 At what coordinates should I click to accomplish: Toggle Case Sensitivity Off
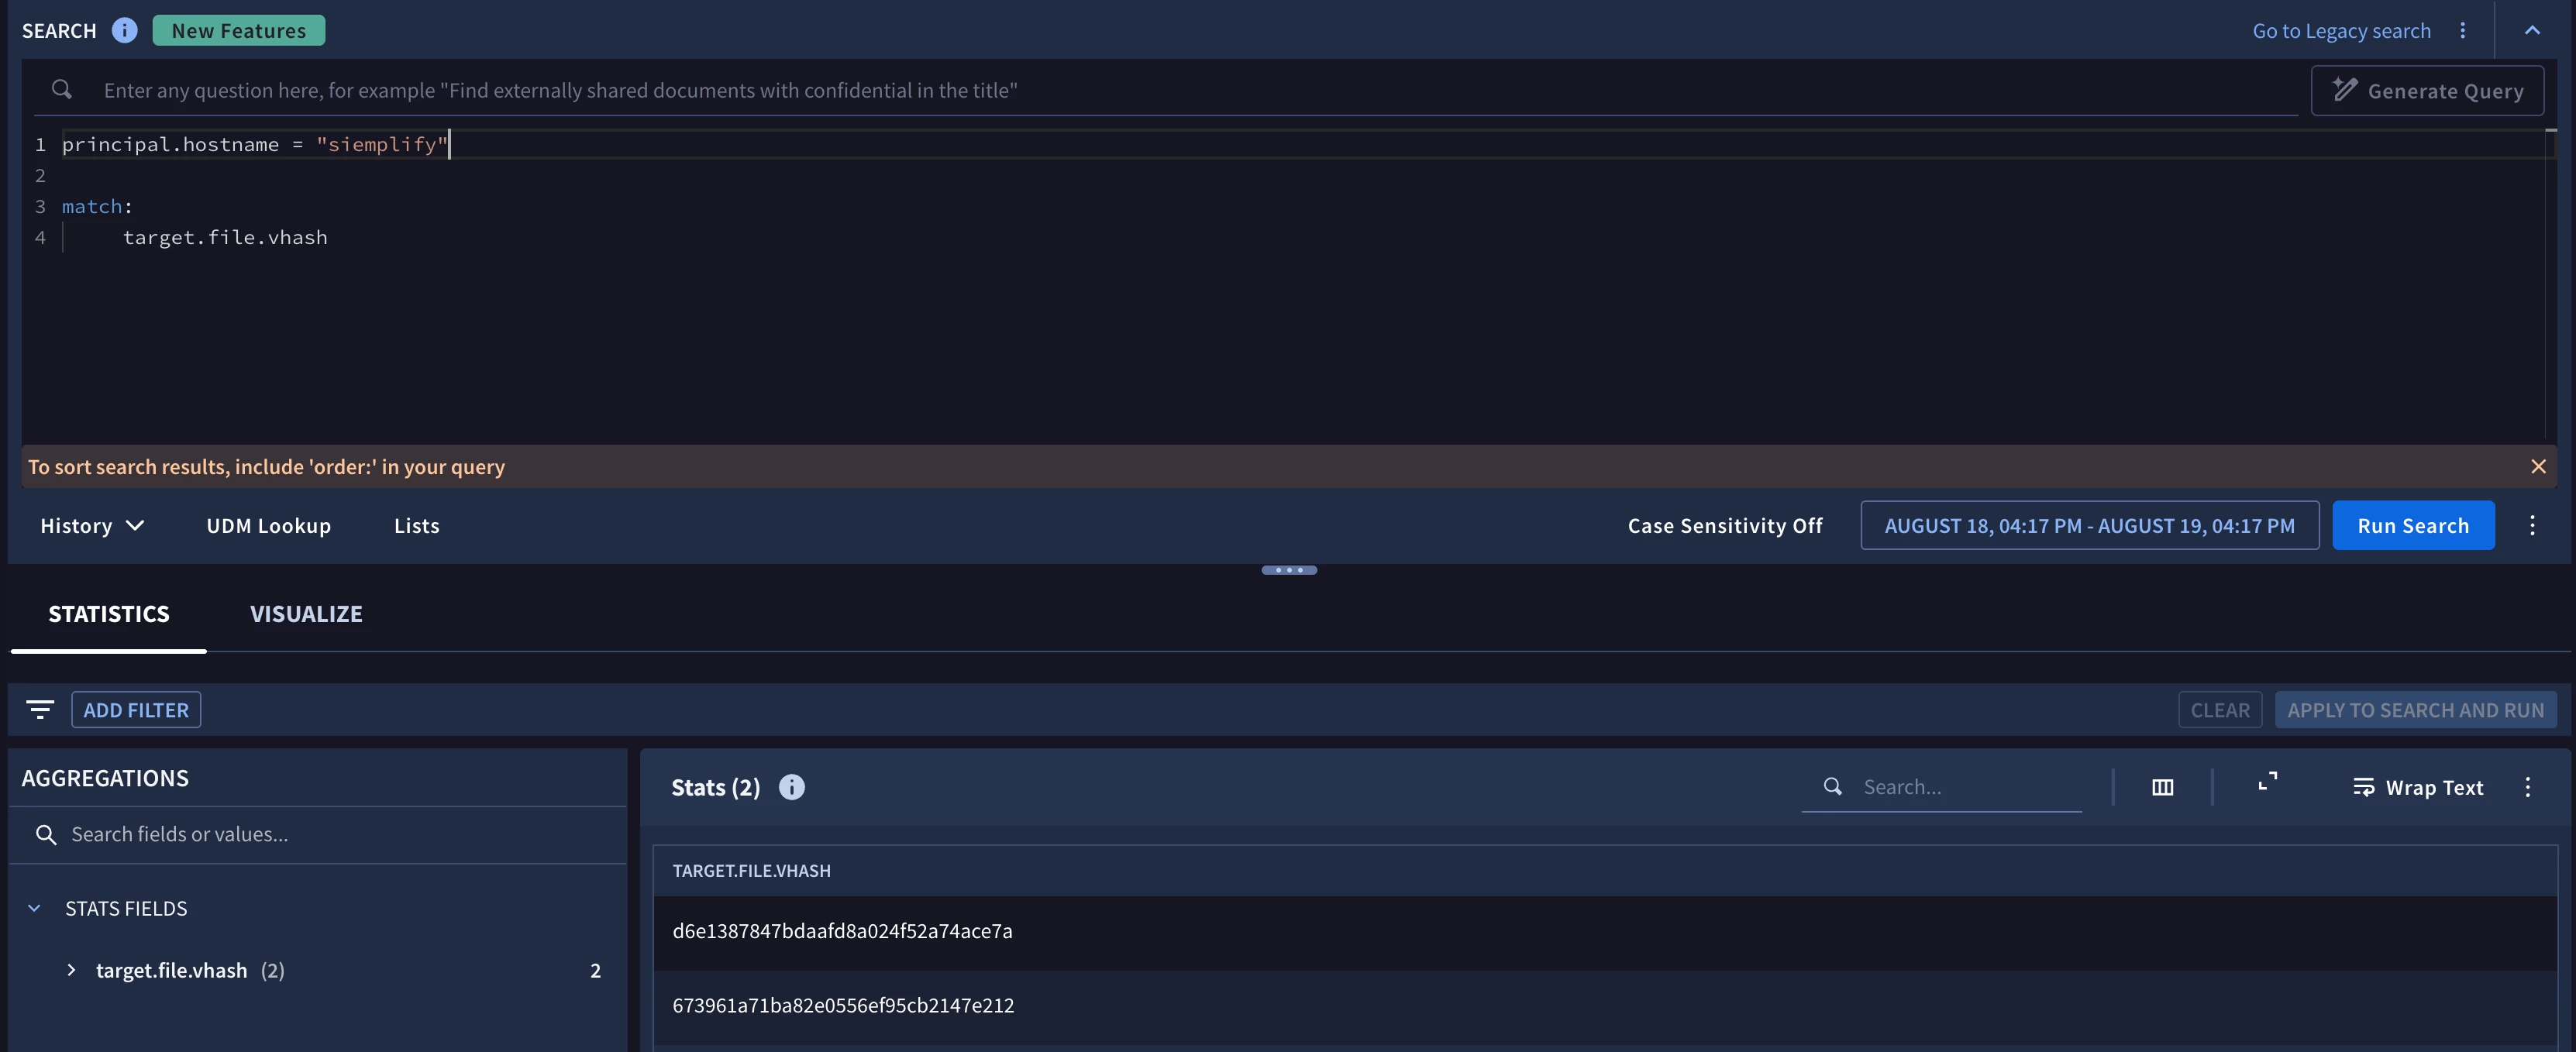tap(1724, 525)
